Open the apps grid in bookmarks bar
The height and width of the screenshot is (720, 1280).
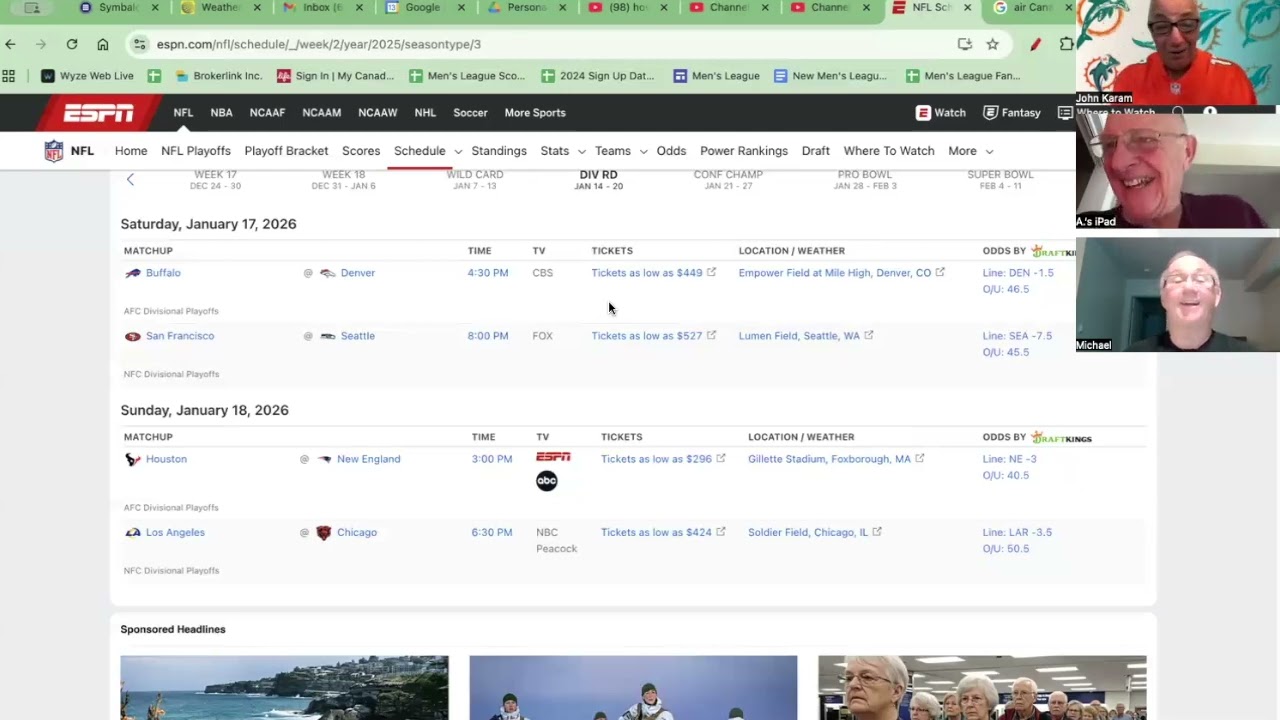pyautogui.click(x=9, y=76)
